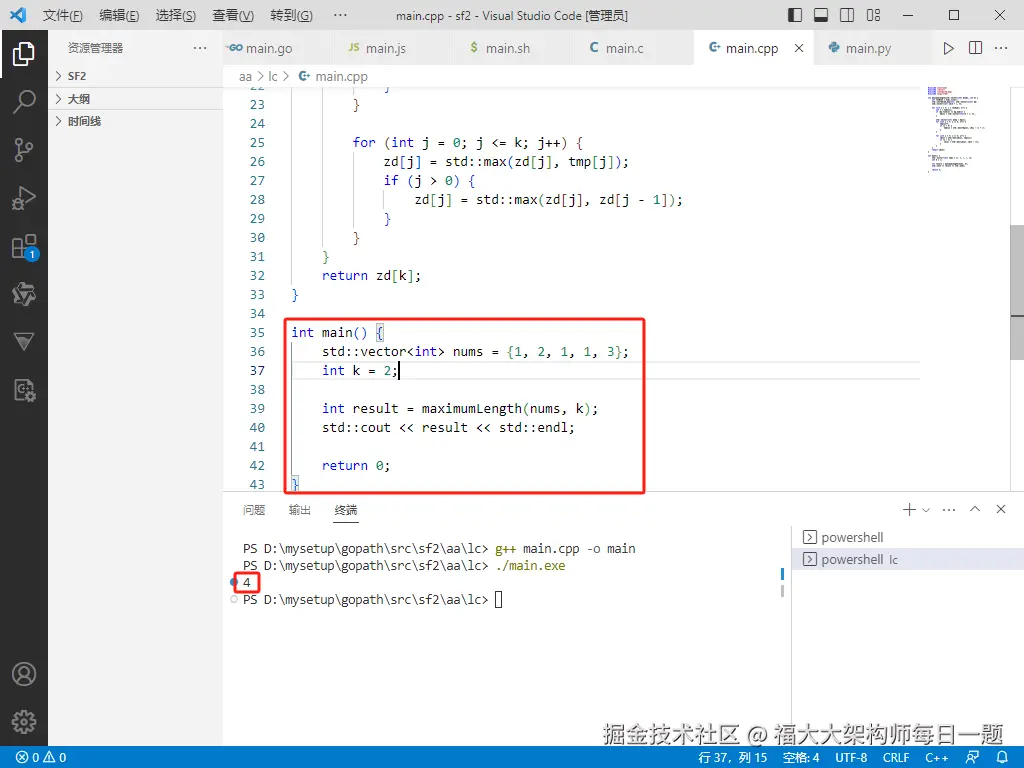
Task: Run the C++ file with play button
Action: tap(948, 48)
